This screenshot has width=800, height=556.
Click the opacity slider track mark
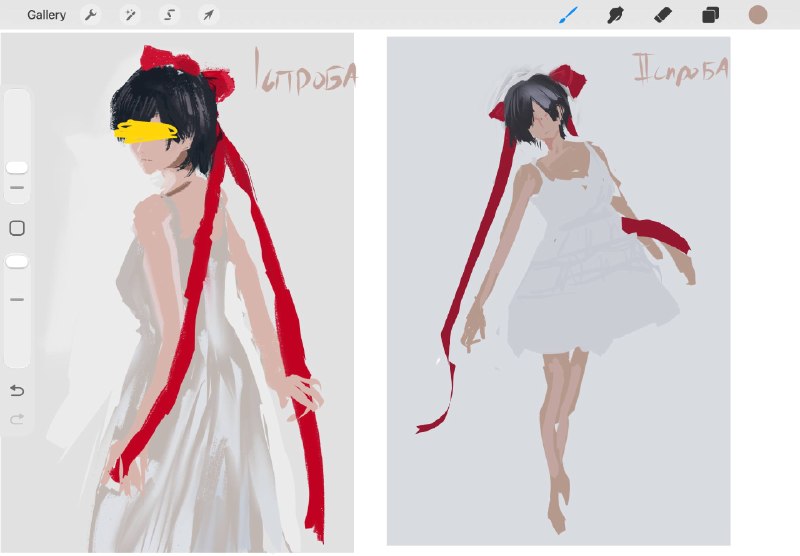tap(17, 299)
